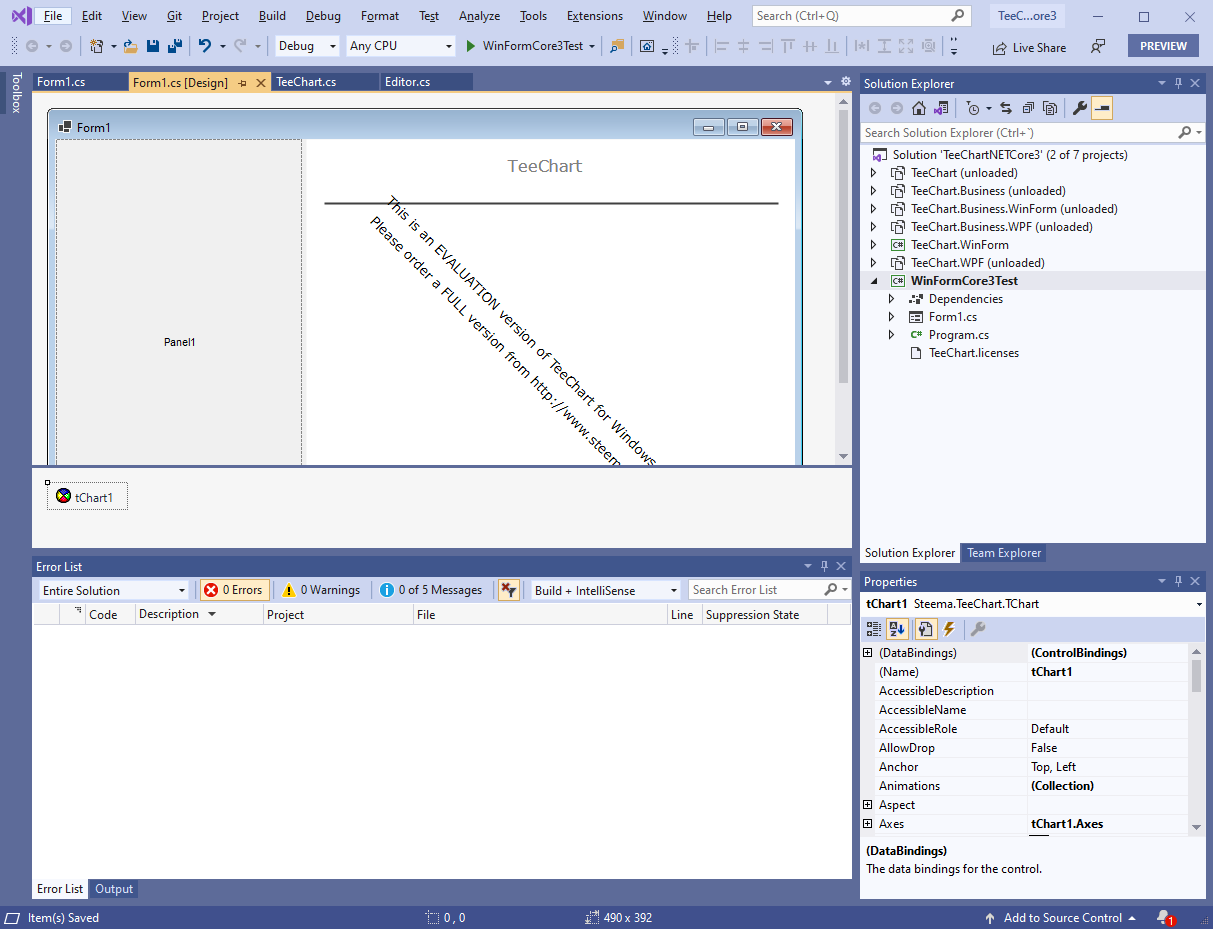
Task: Open the File menu
Action: pyautogui.click(x=53, y=16)
